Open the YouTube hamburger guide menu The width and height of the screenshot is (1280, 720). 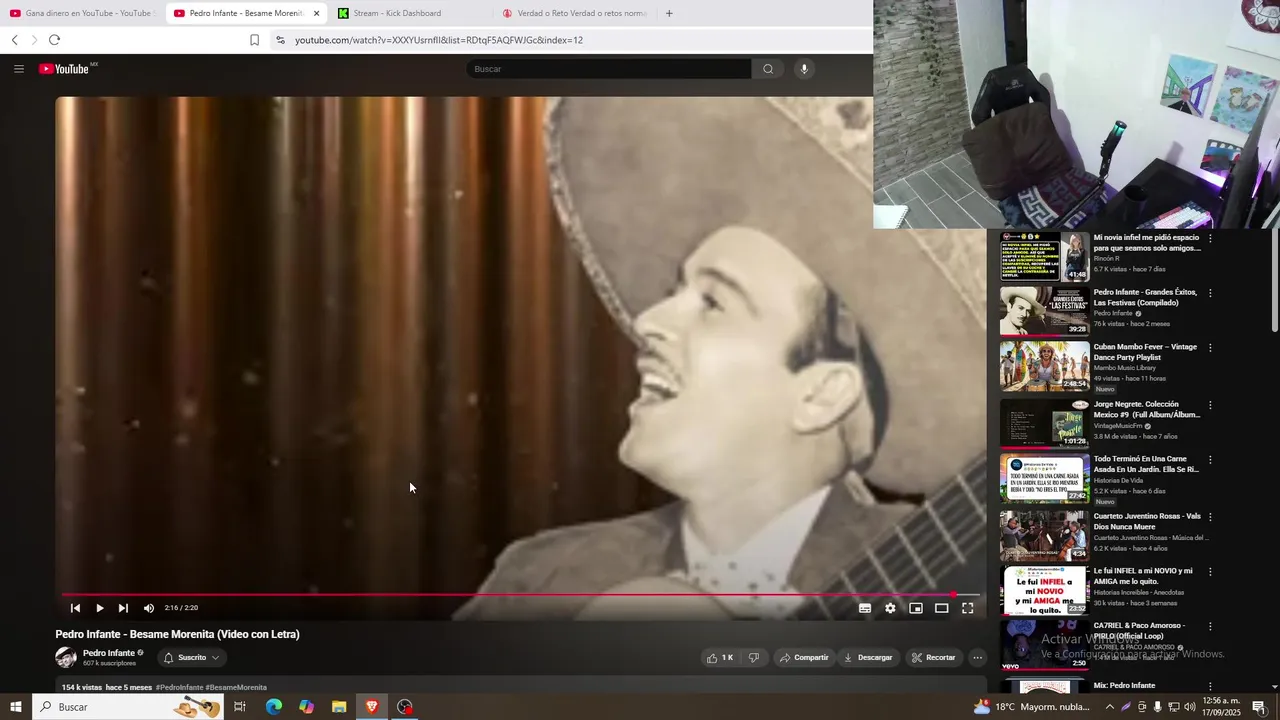point(19,69)
